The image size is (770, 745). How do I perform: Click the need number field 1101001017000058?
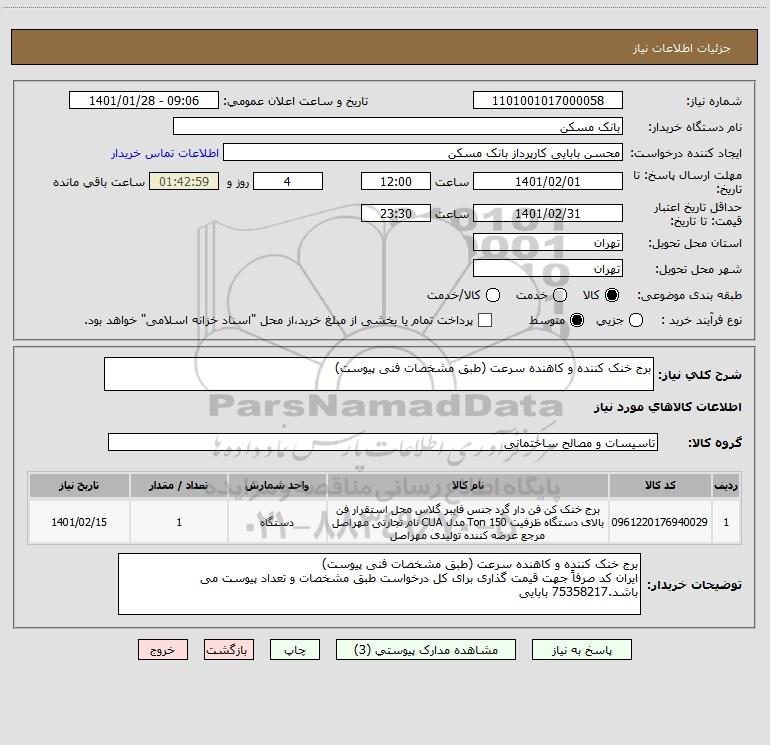tap(548, 100)
